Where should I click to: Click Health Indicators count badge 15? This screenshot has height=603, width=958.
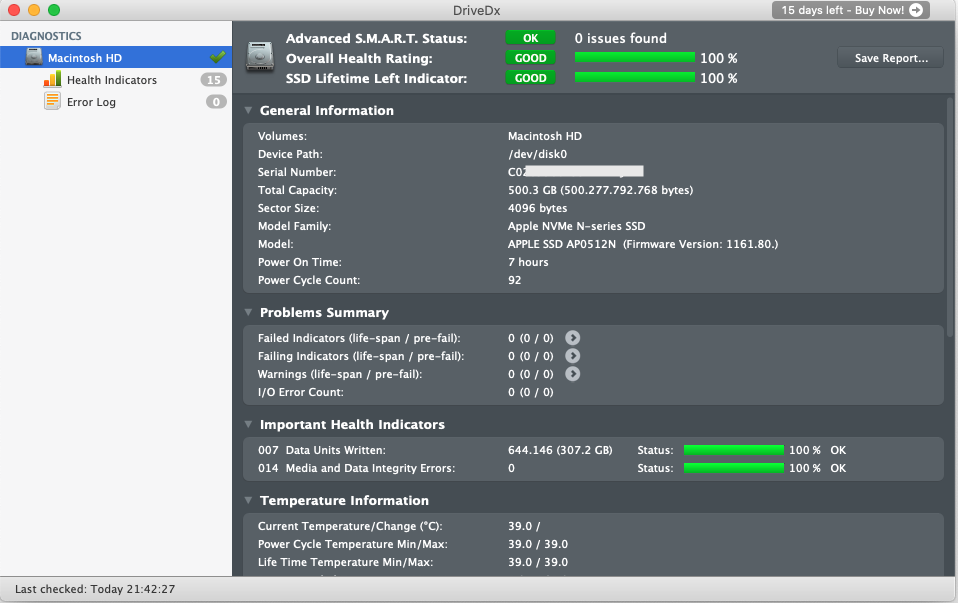(214, 80)
